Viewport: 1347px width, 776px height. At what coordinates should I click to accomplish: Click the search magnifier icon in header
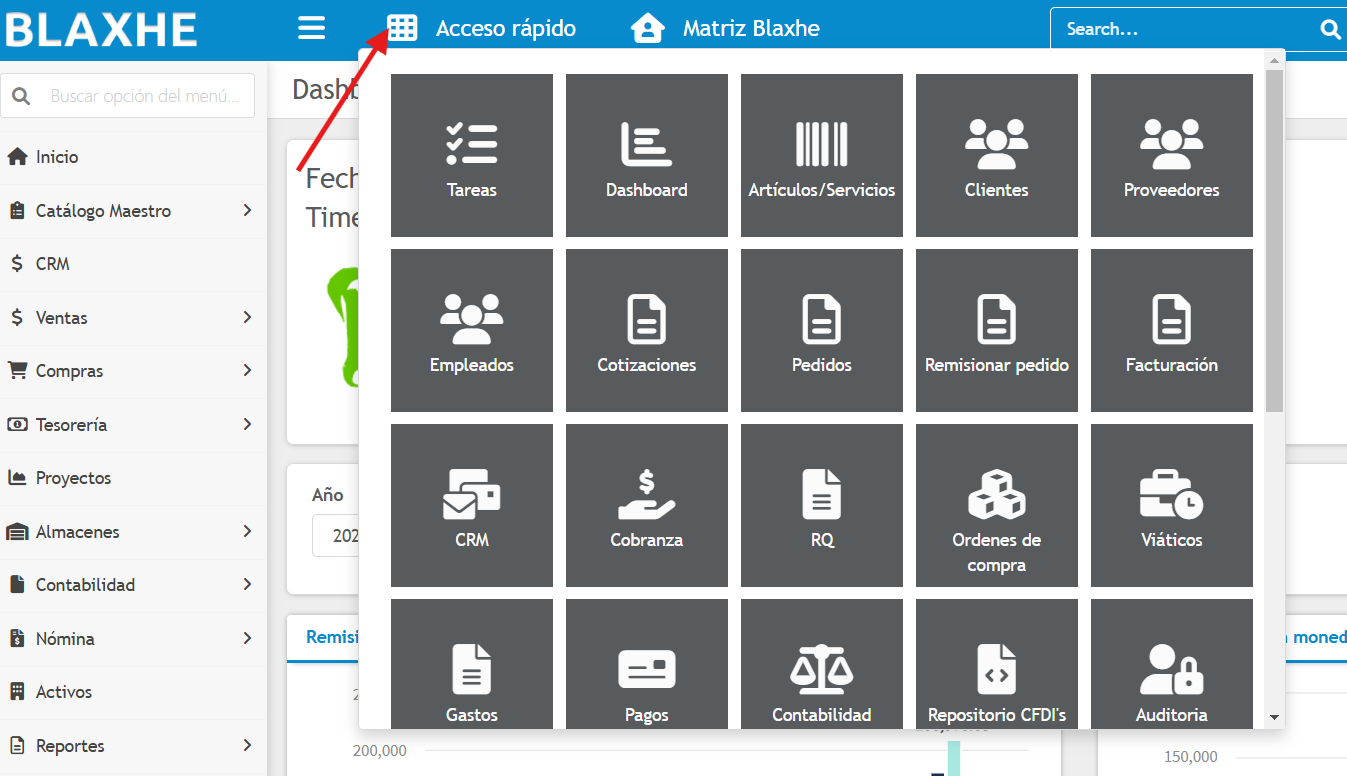(1330, 29)
